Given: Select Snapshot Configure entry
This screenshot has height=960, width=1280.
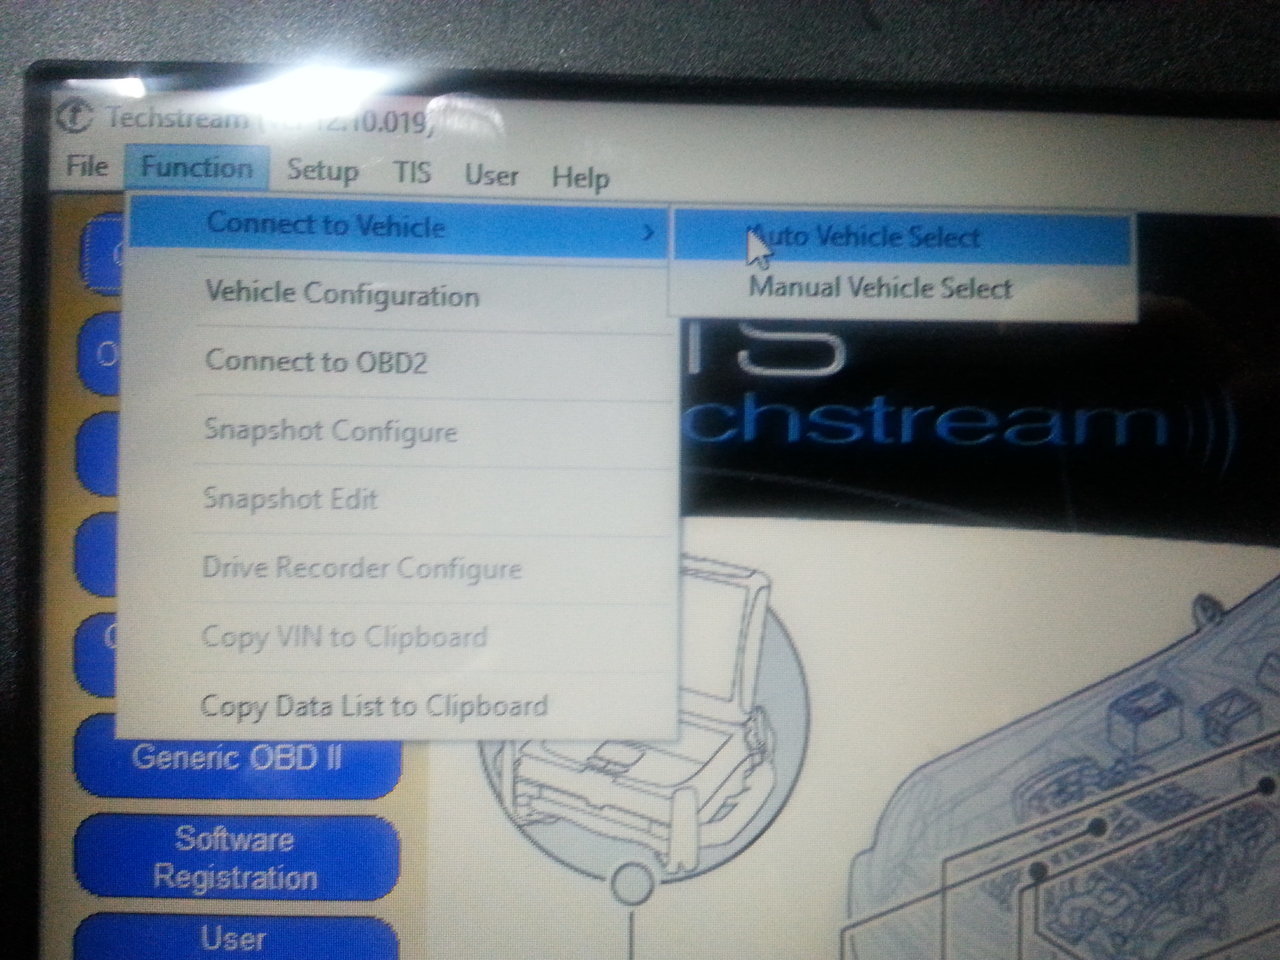Looking at the screenshot, I should [396, 431].
